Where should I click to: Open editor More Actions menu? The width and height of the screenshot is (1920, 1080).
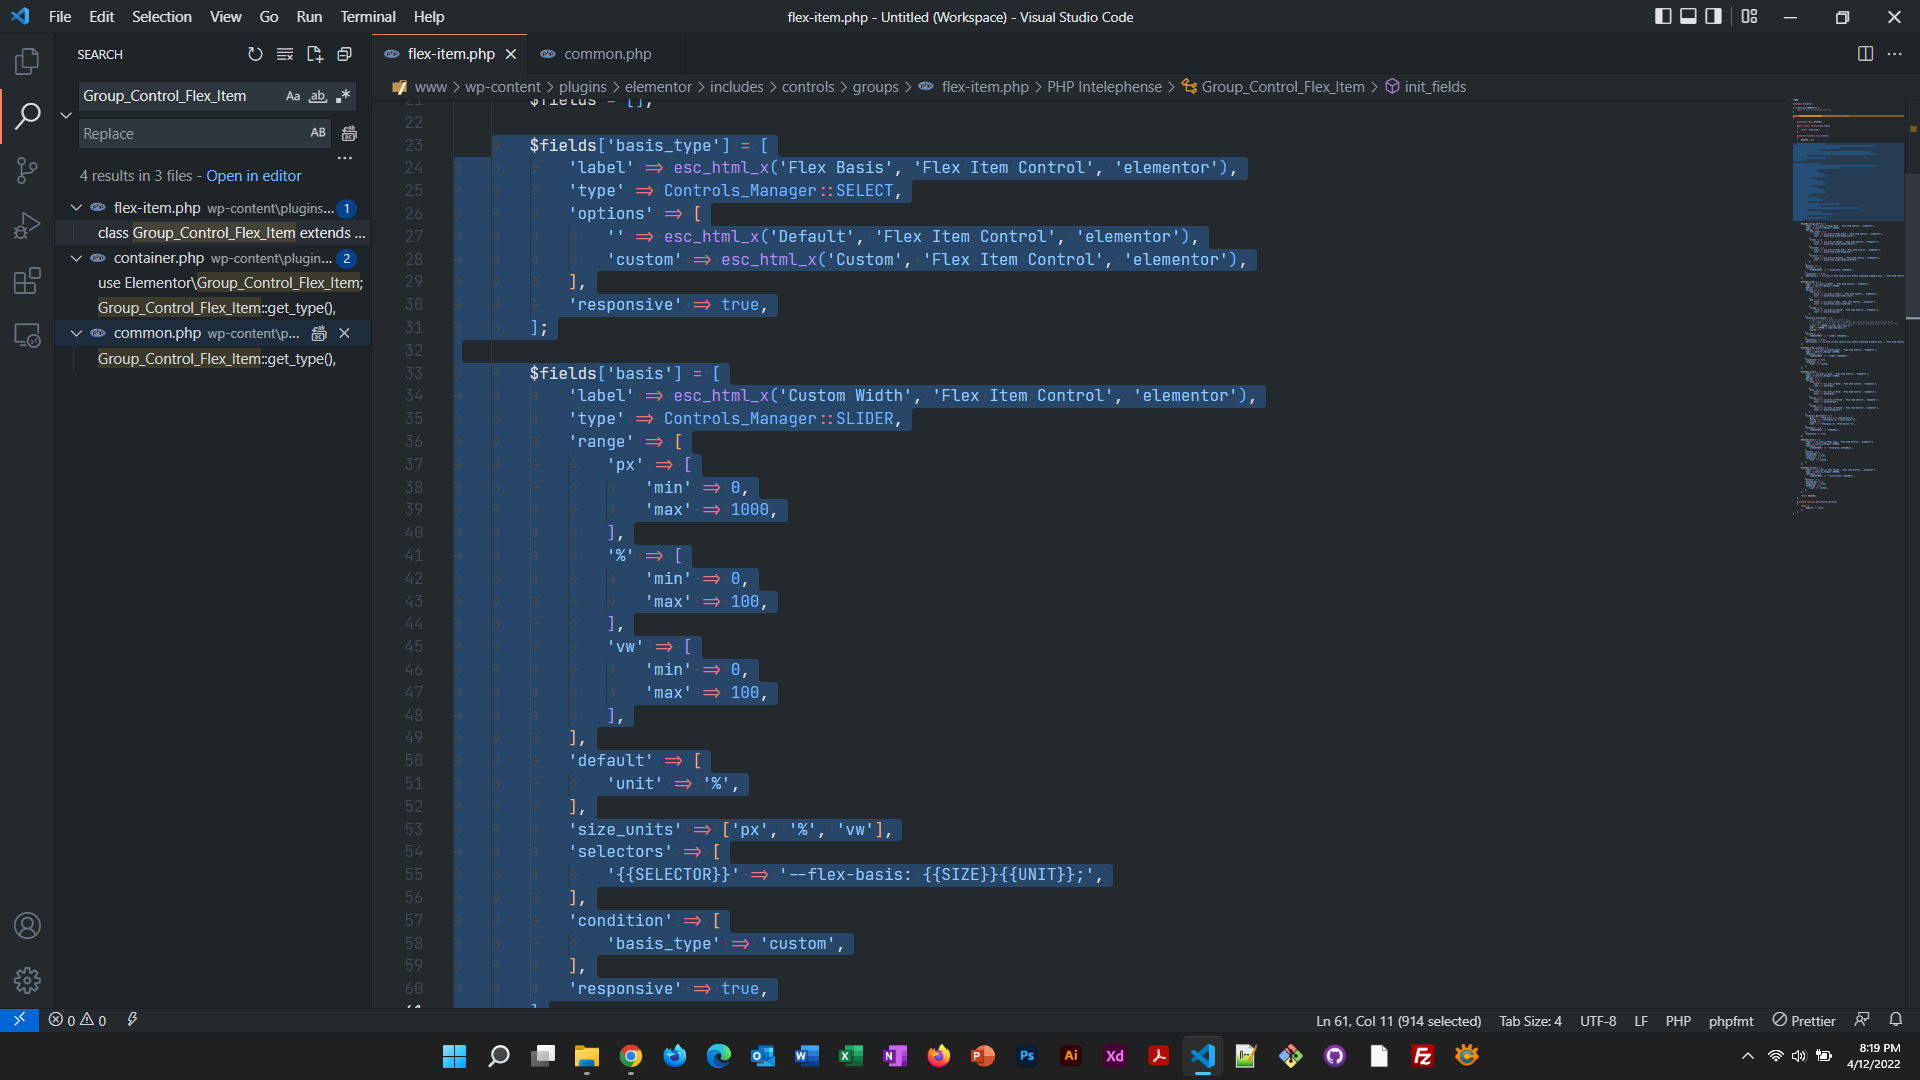click(1894, 54)
